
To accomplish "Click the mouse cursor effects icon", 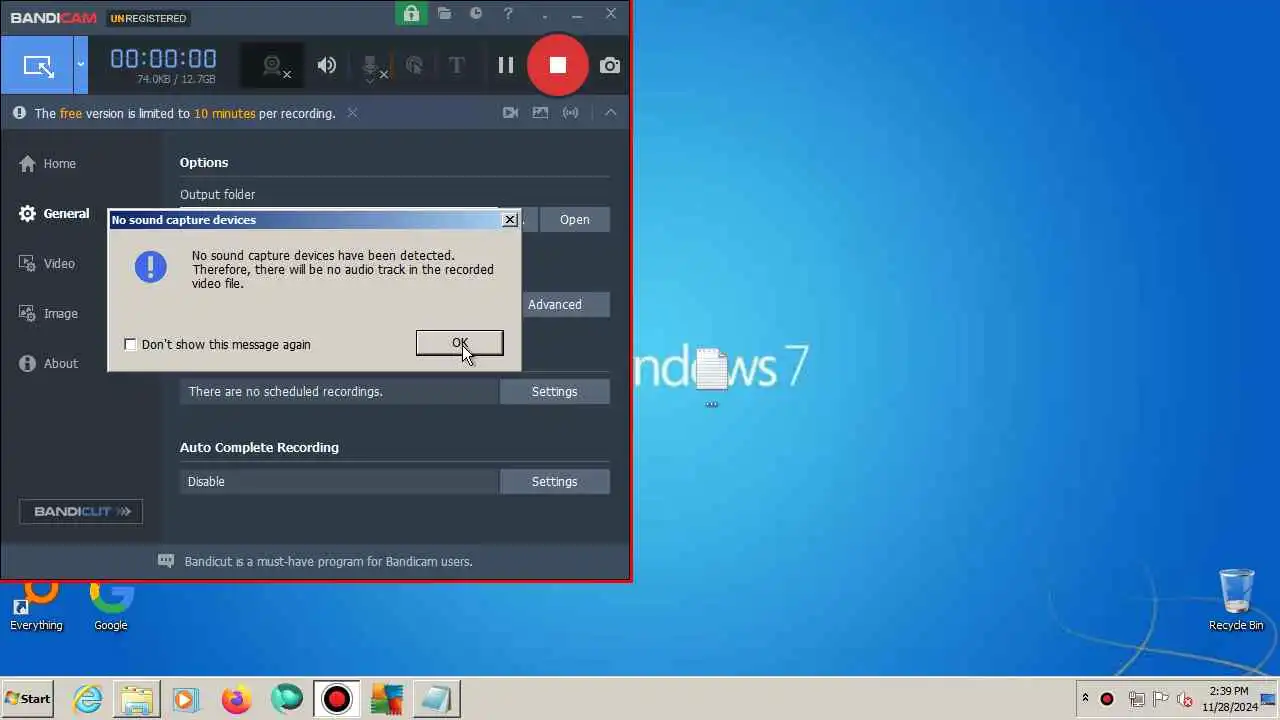I will tap(414, 66).
